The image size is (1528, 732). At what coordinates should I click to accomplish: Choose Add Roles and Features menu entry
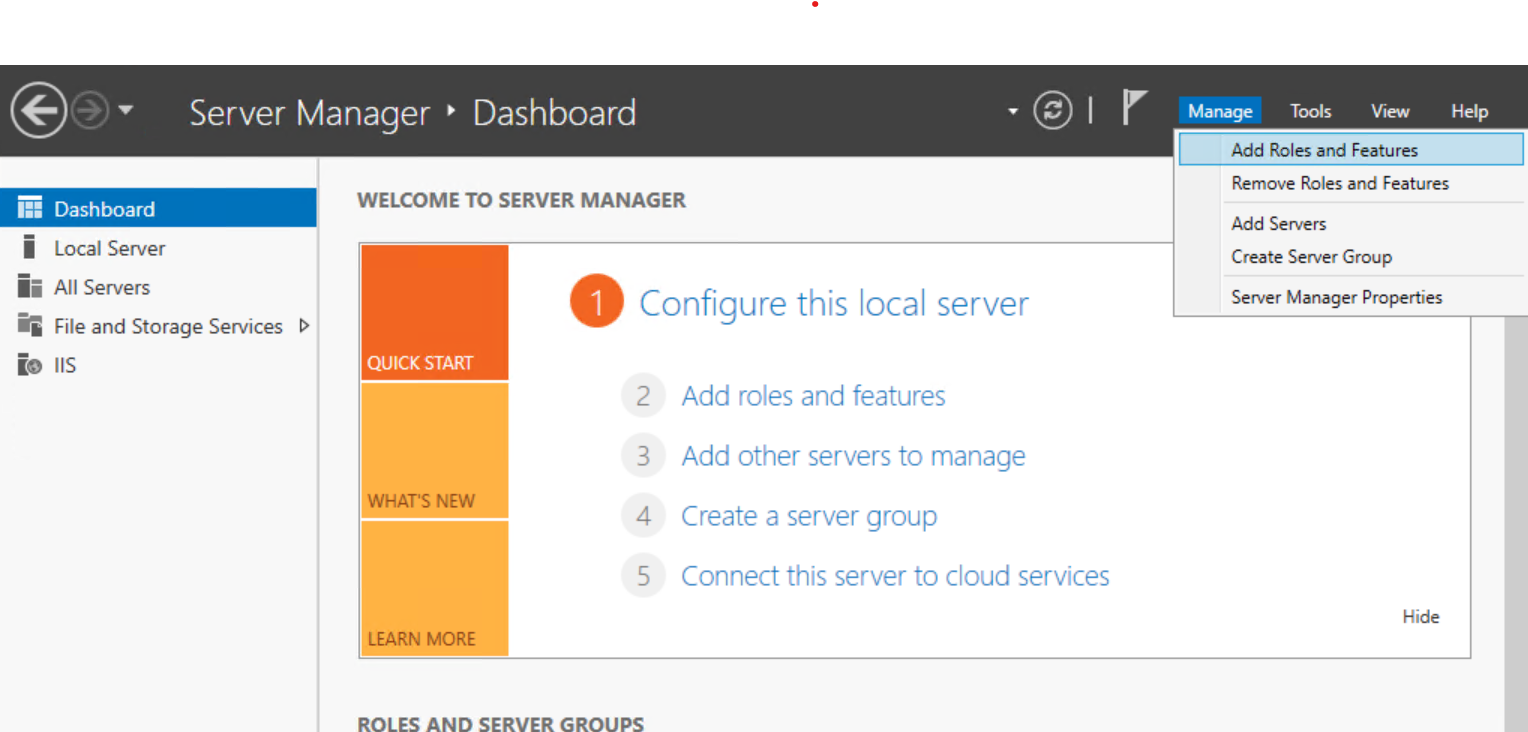(x=1351, y=150)
